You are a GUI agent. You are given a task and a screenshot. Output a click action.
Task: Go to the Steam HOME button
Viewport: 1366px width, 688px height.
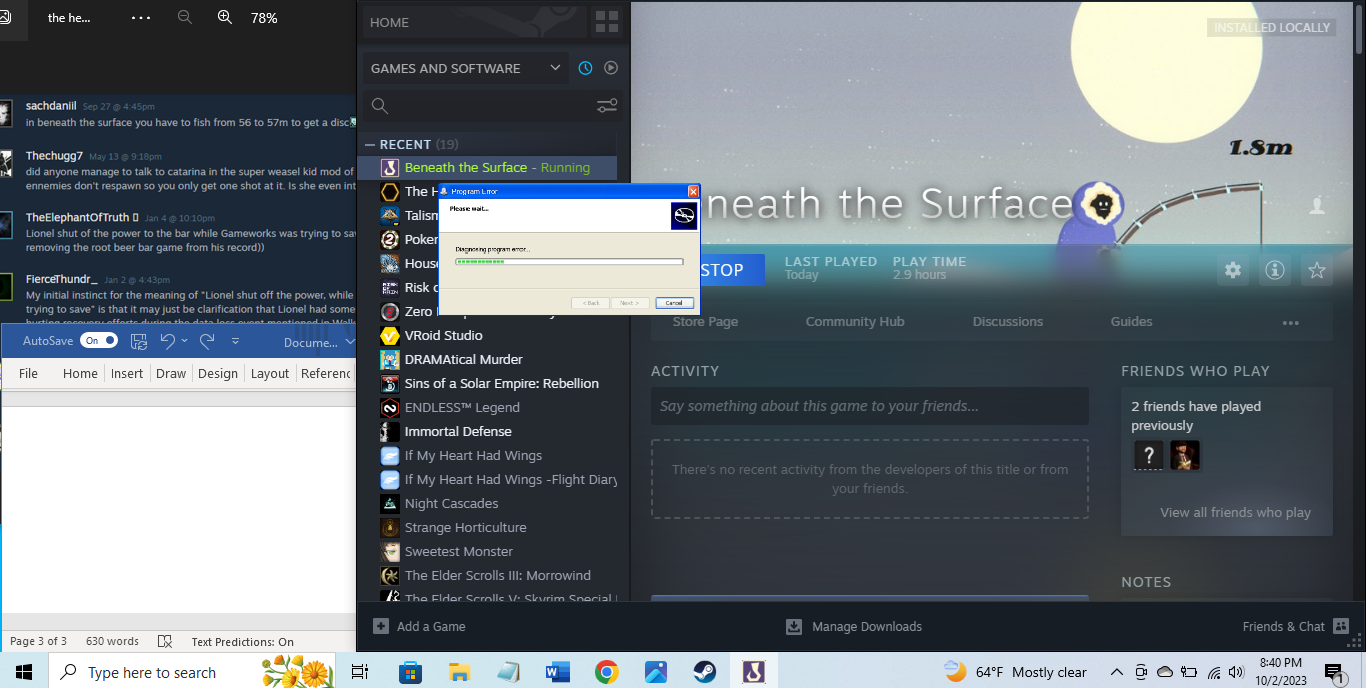(x=389, y=22)
